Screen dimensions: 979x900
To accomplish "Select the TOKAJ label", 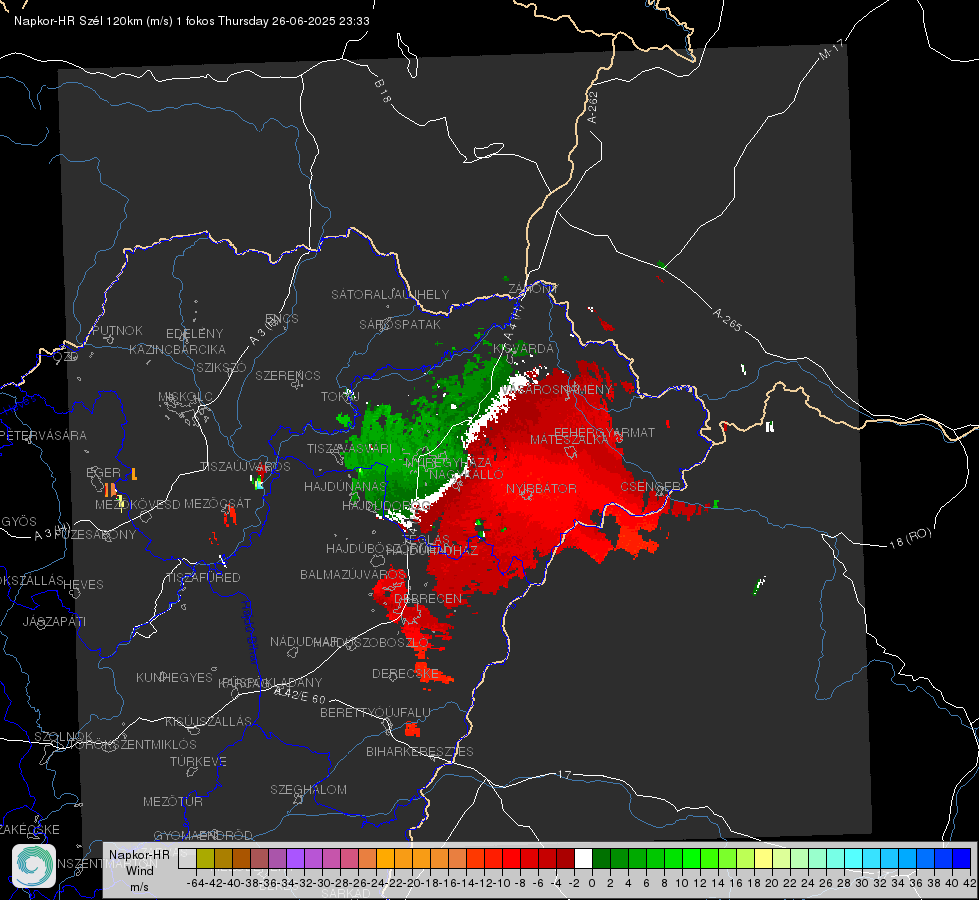I will (x=340, y=397).
